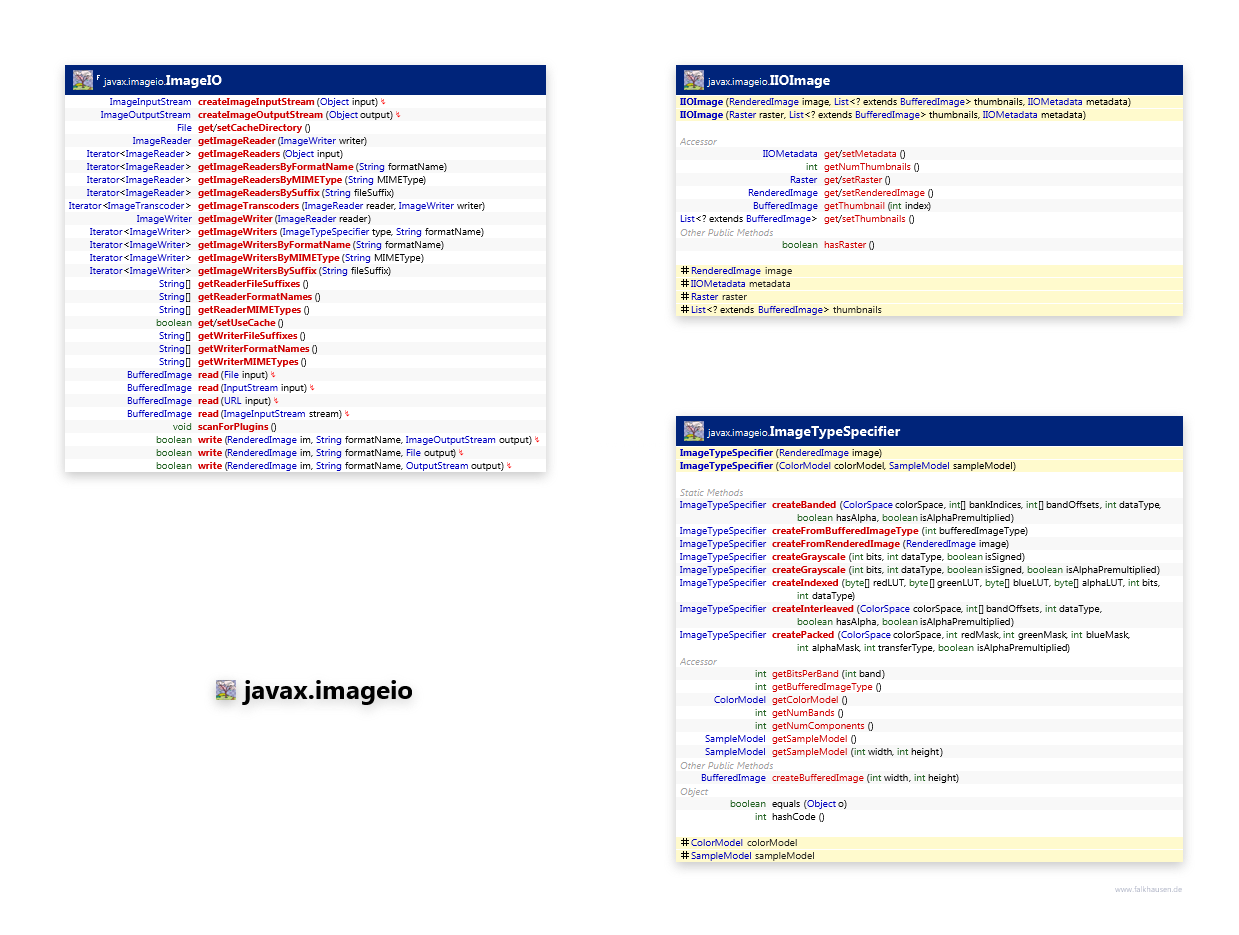Select get/setRaster method
The width and height of the screenshot is (1239, 935).
click(853, 180)
